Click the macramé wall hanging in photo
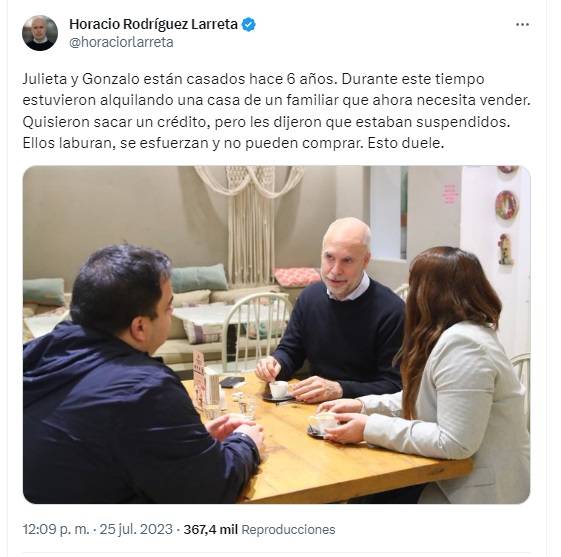 250,222
